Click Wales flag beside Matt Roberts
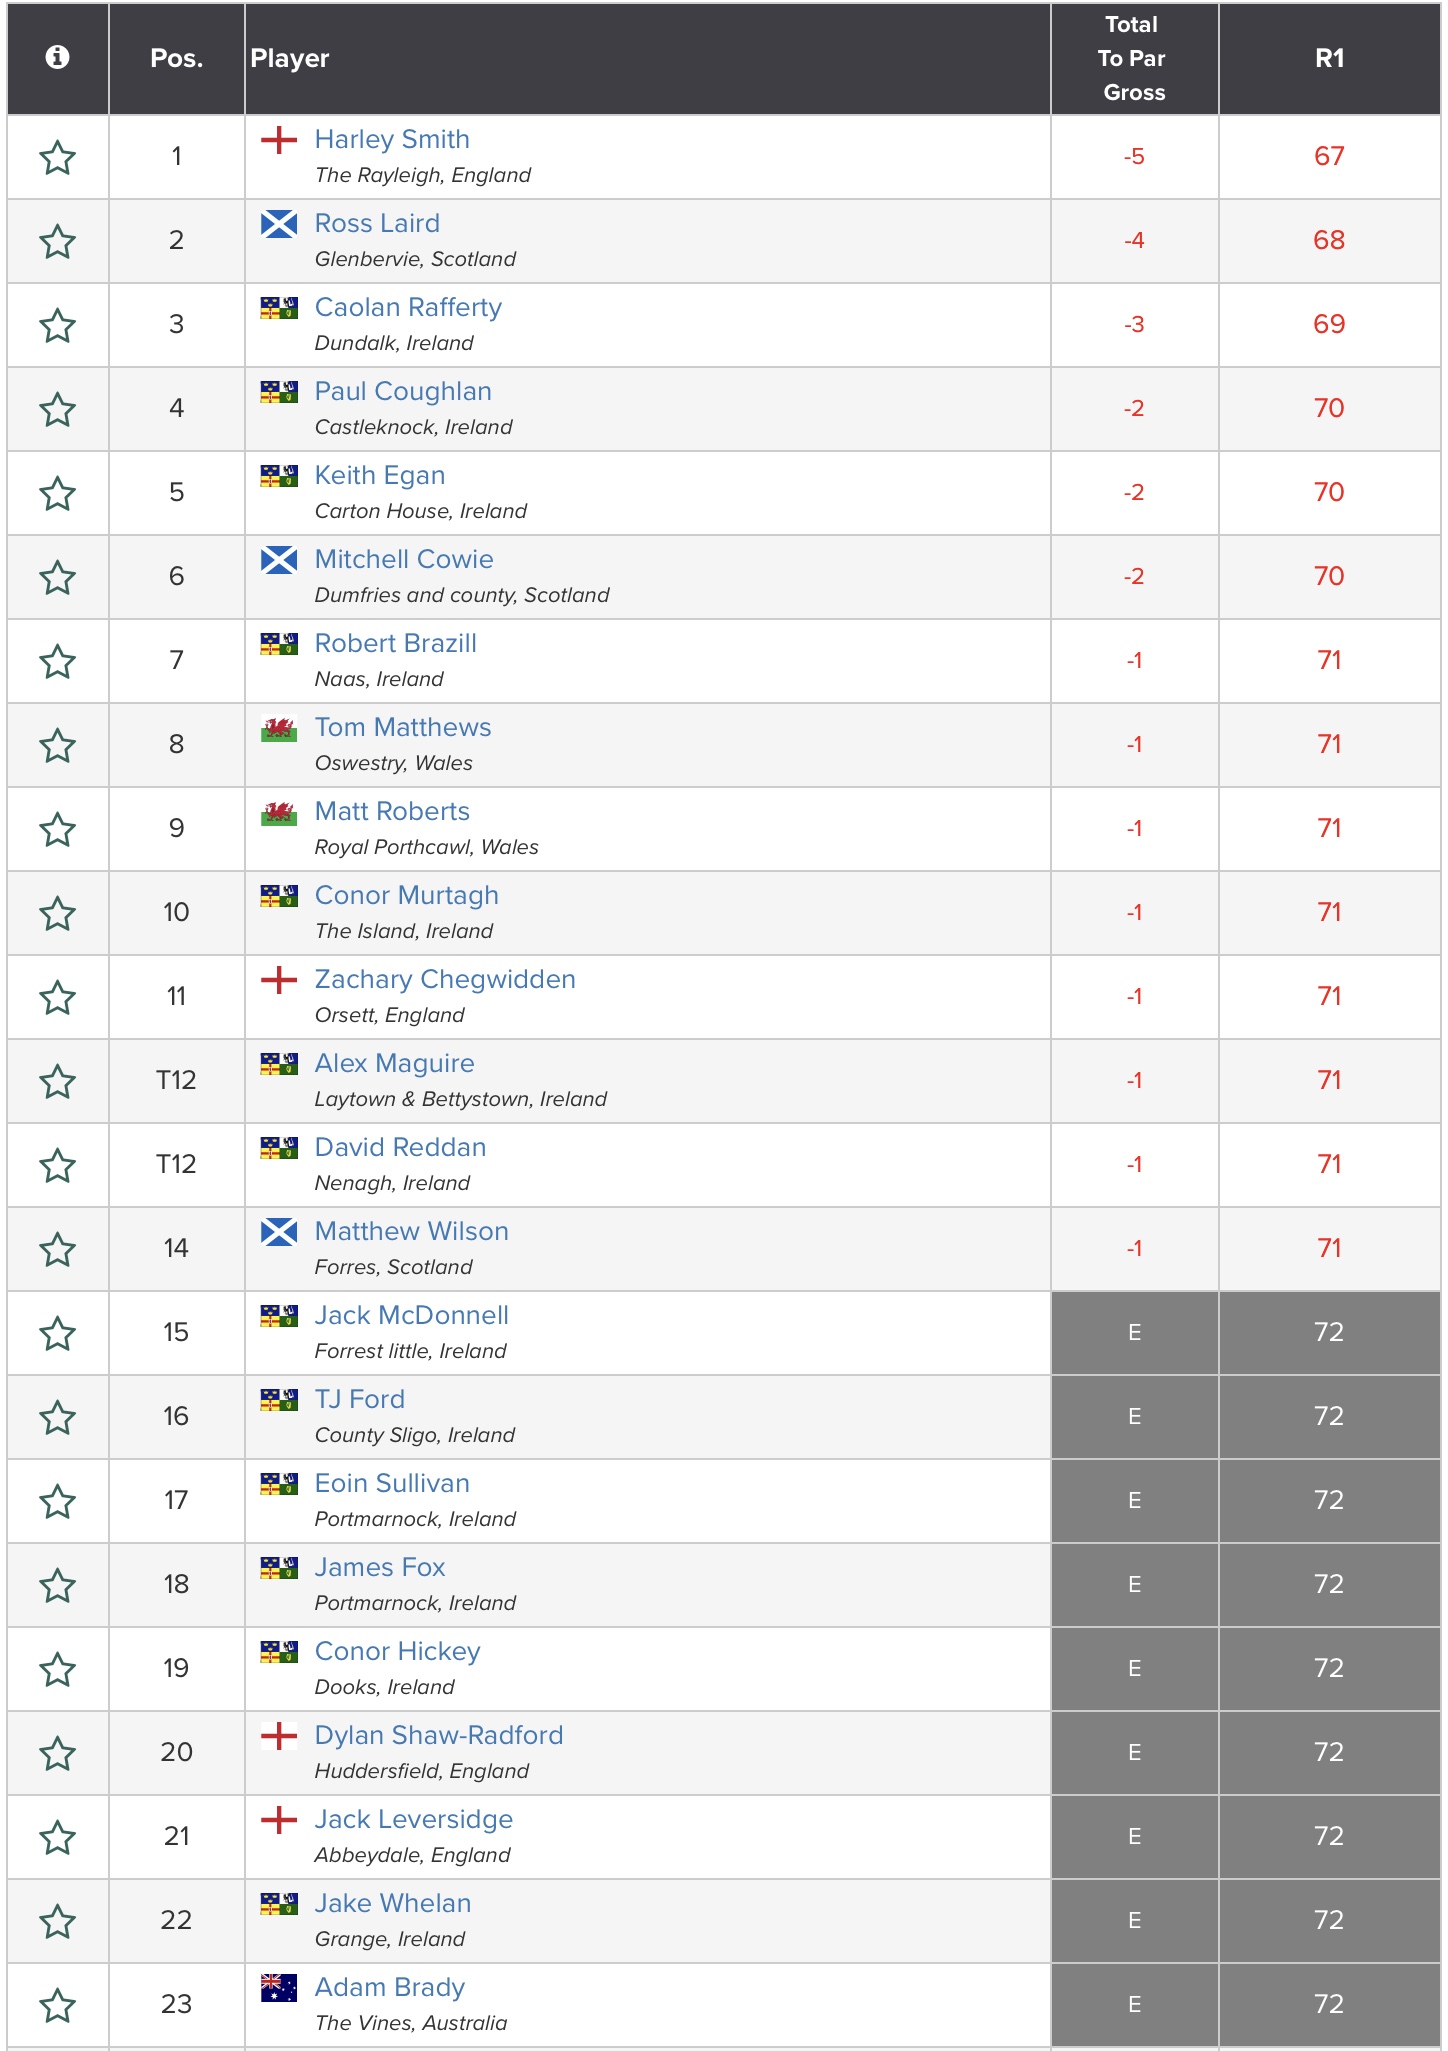The width and height of the screenshot is (1448, 2051). click(x=279, y=812)
